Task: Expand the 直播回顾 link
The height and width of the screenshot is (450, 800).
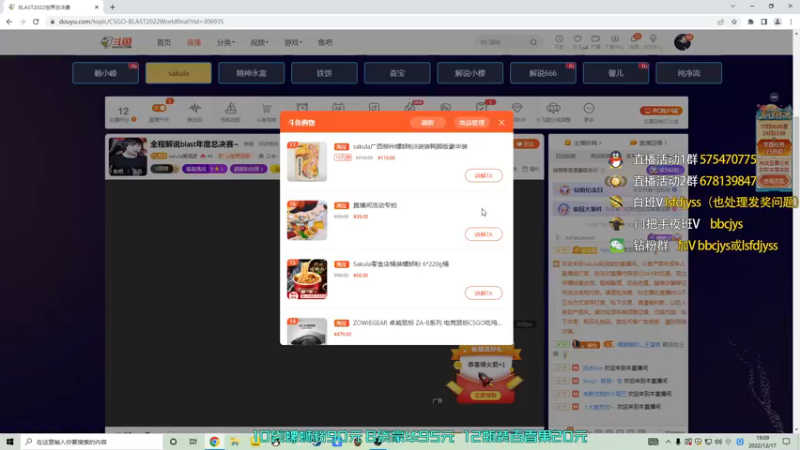Action: [648, 143]
